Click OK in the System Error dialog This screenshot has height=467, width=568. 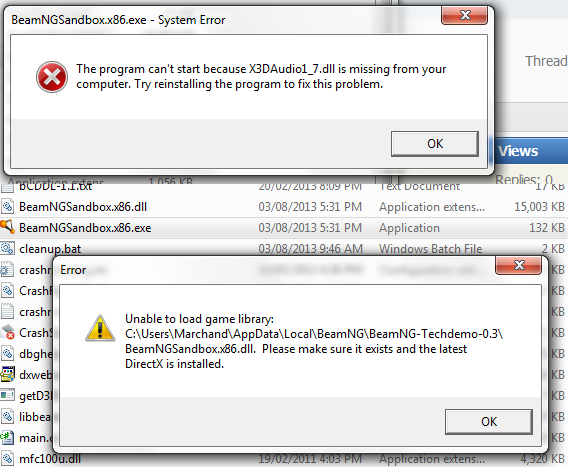[435, 144]
